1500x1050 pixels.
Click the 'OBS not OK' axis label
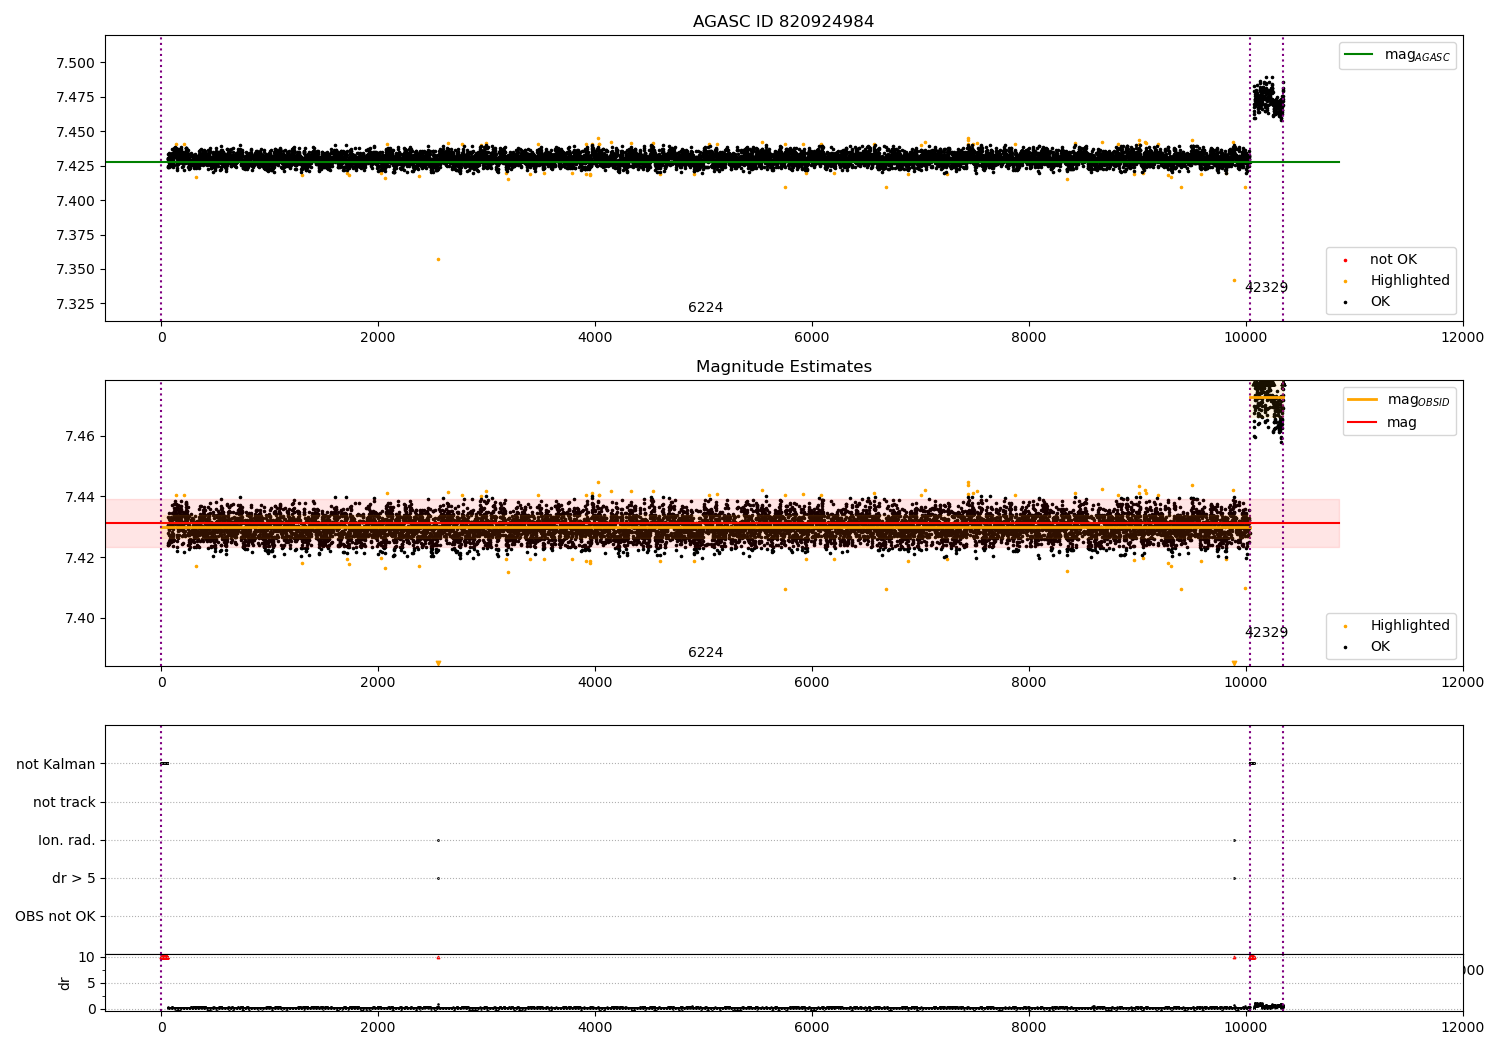pos(55,916)
